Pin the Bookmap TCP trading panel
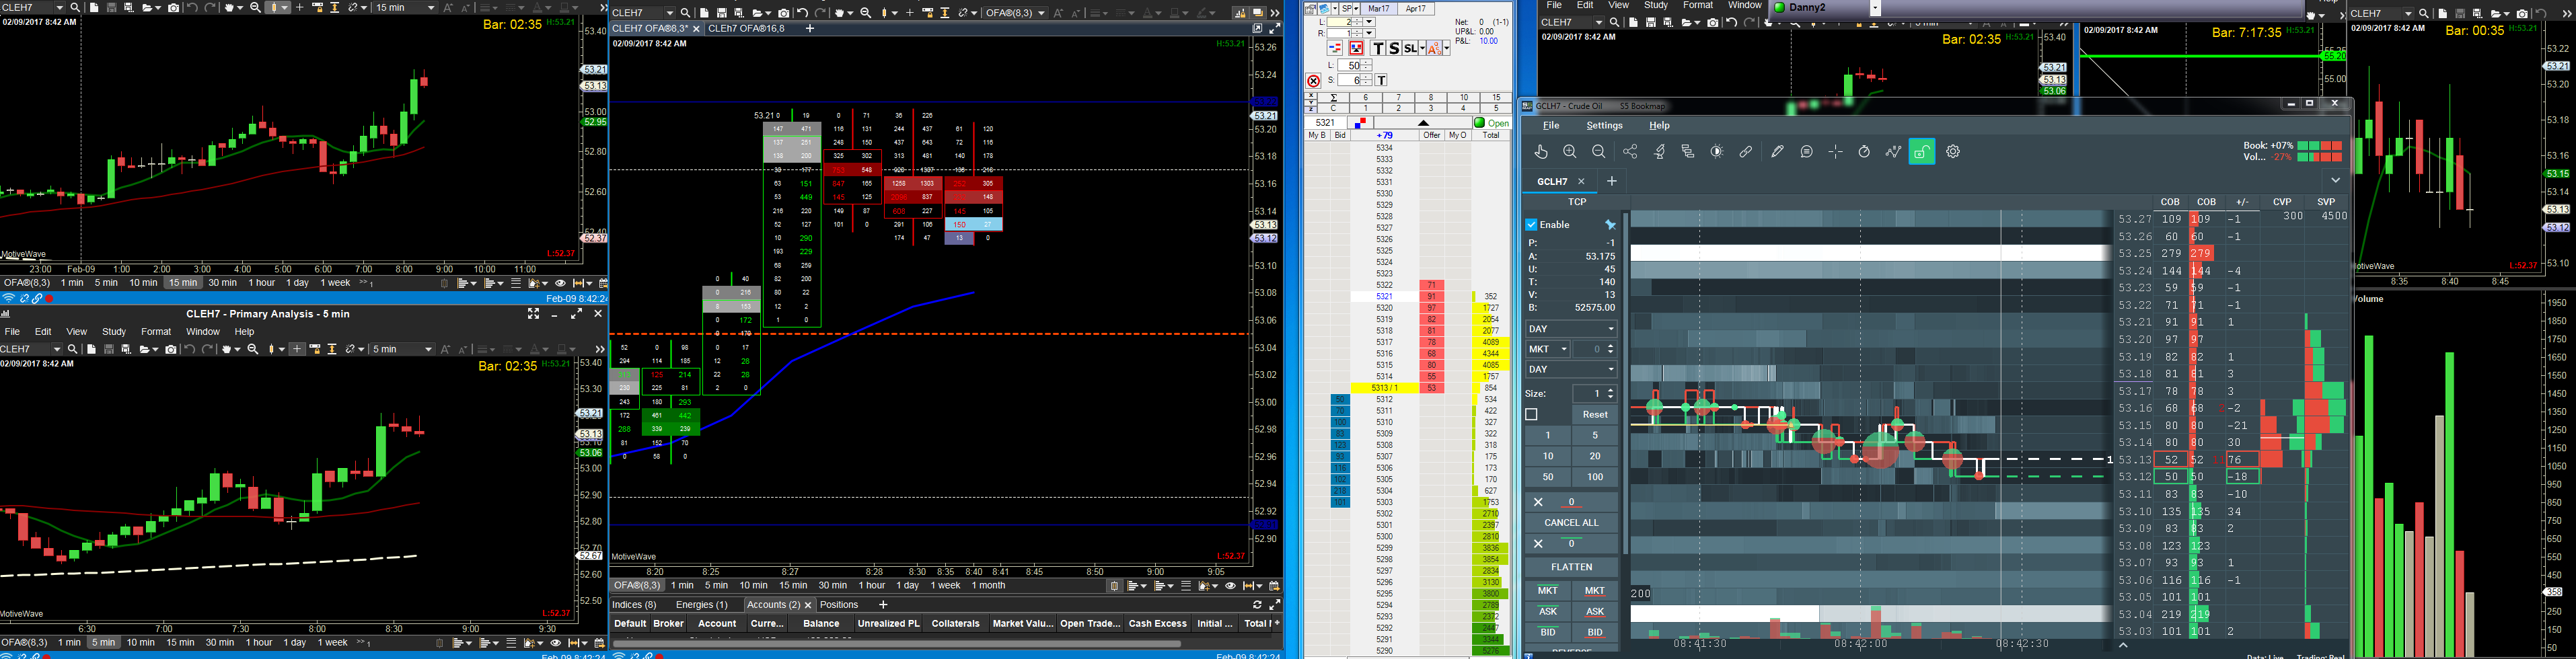Image resolution: width=2576 pixels, height=659 pixels. (1610, 225)
